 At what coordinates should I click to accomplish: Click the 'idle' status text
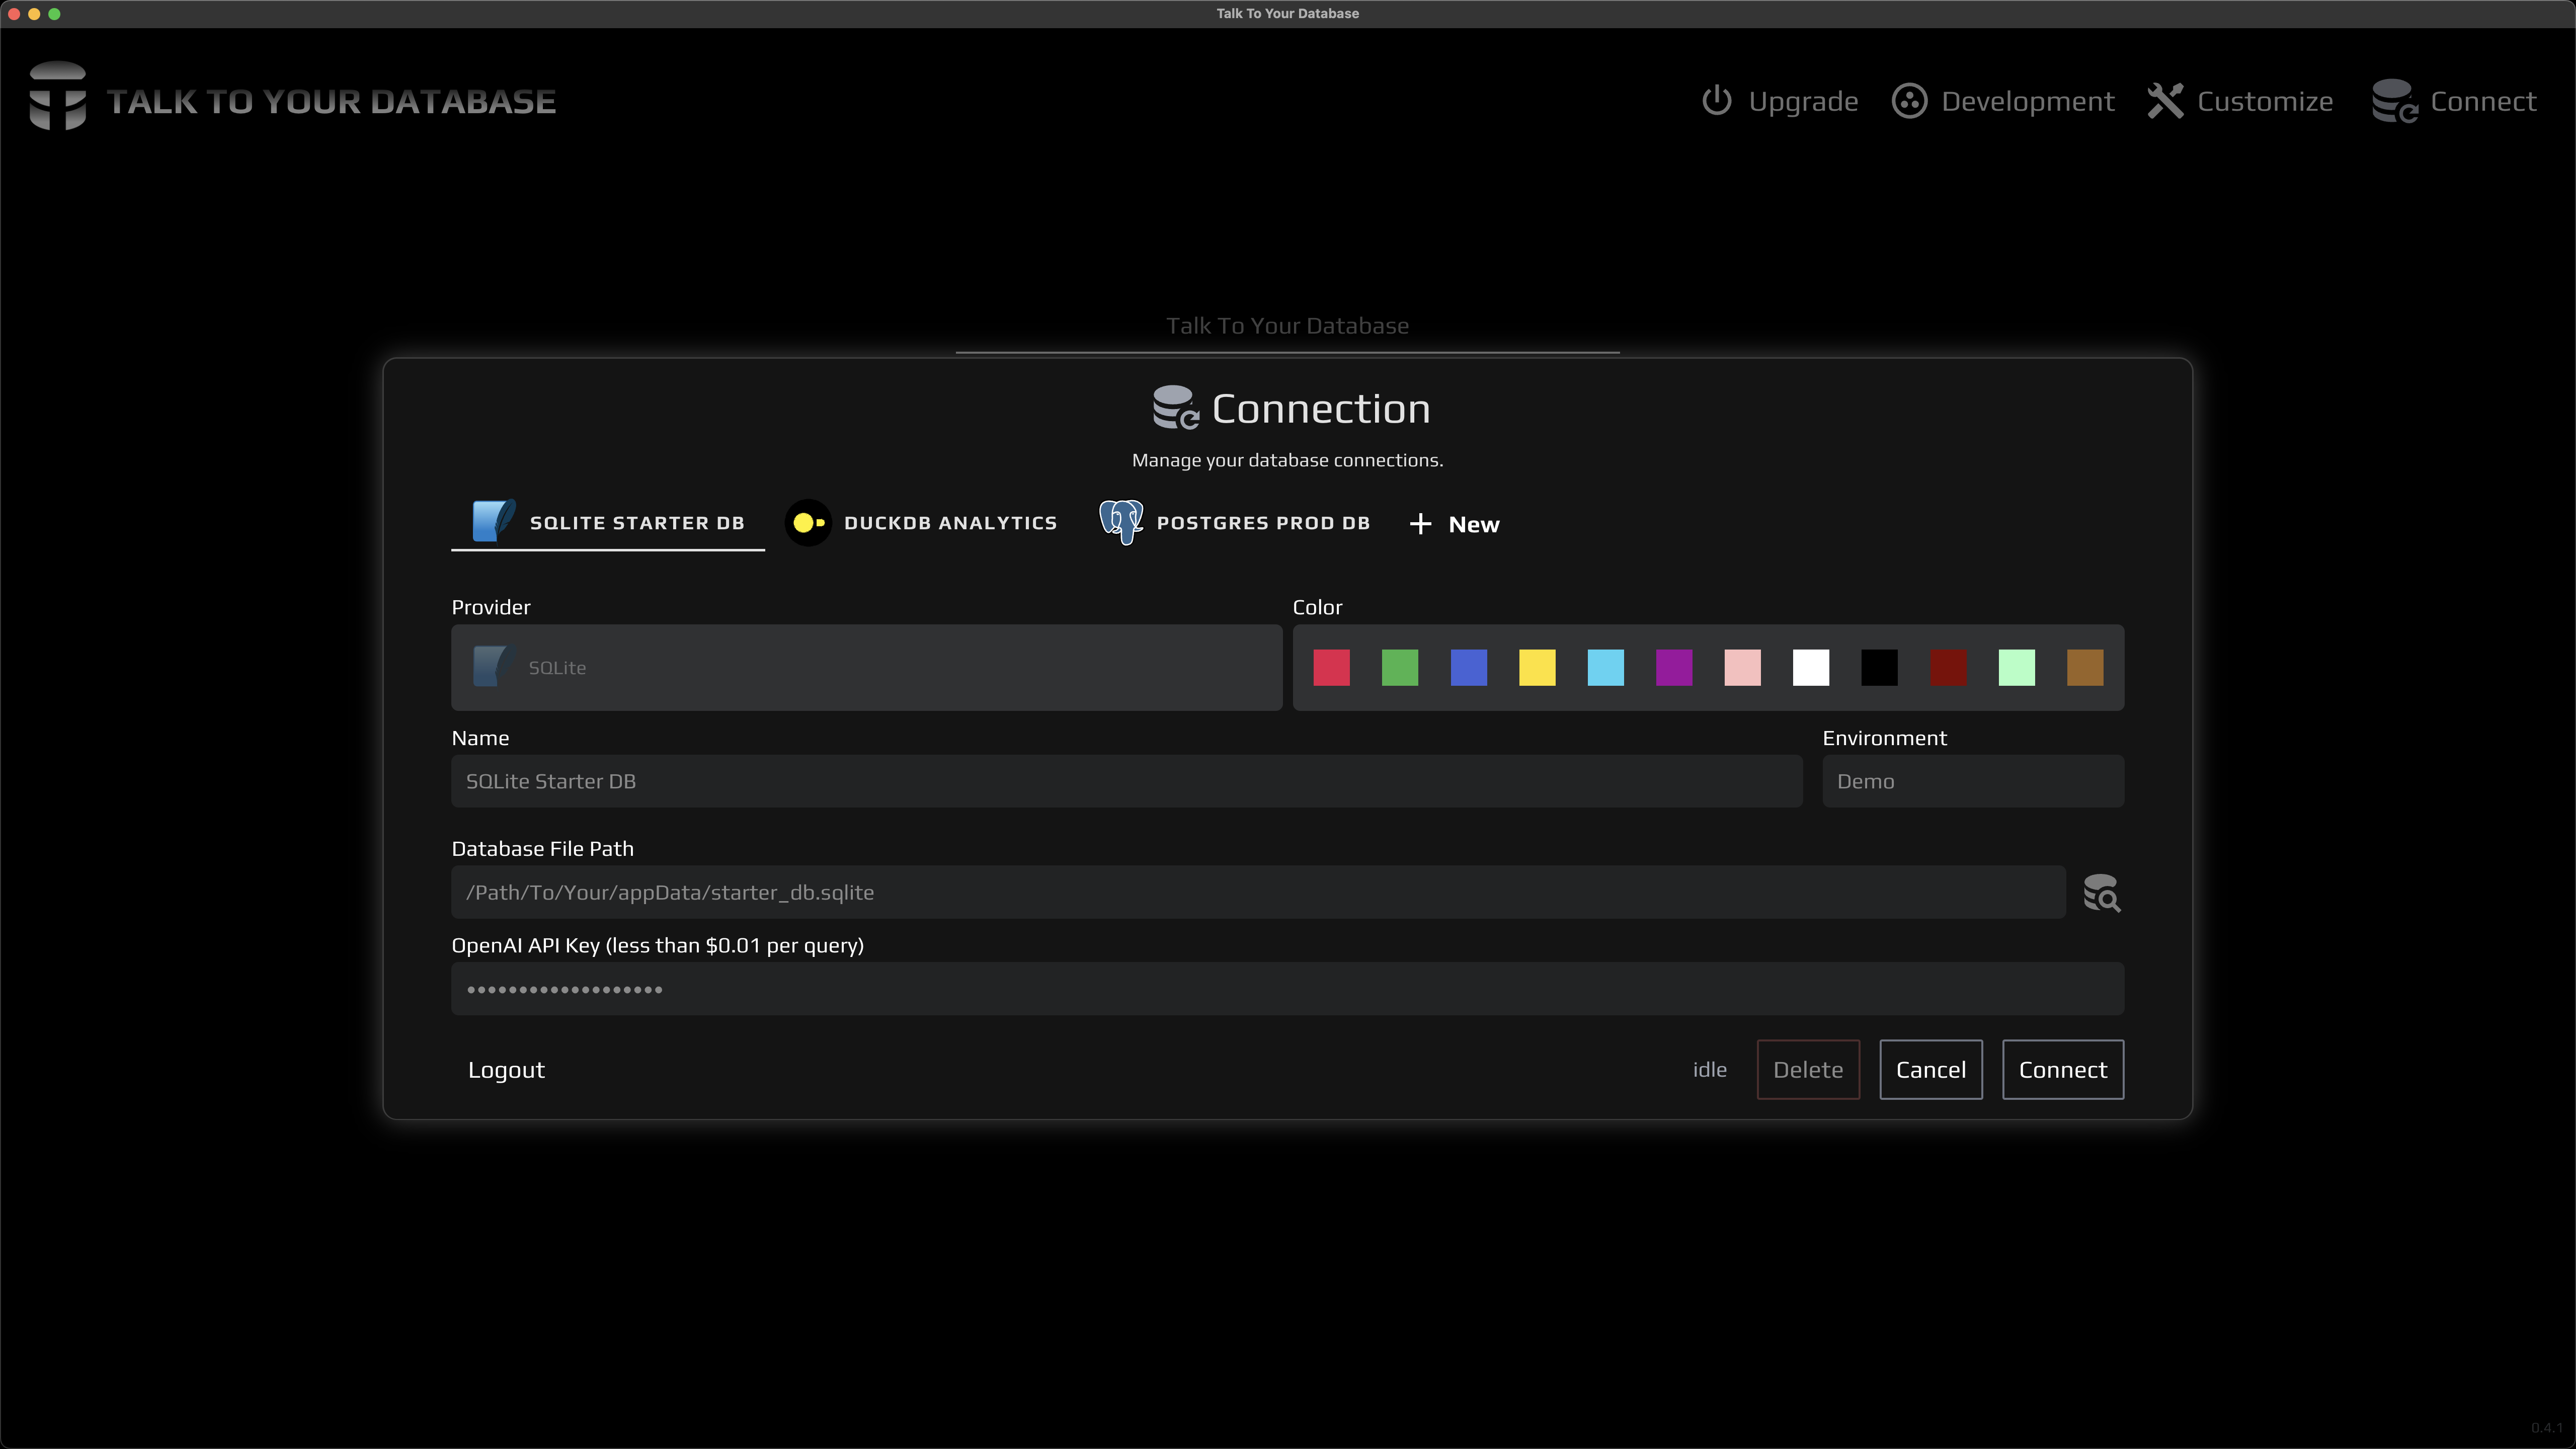pyautogui.click(x=1709, y=1070)
